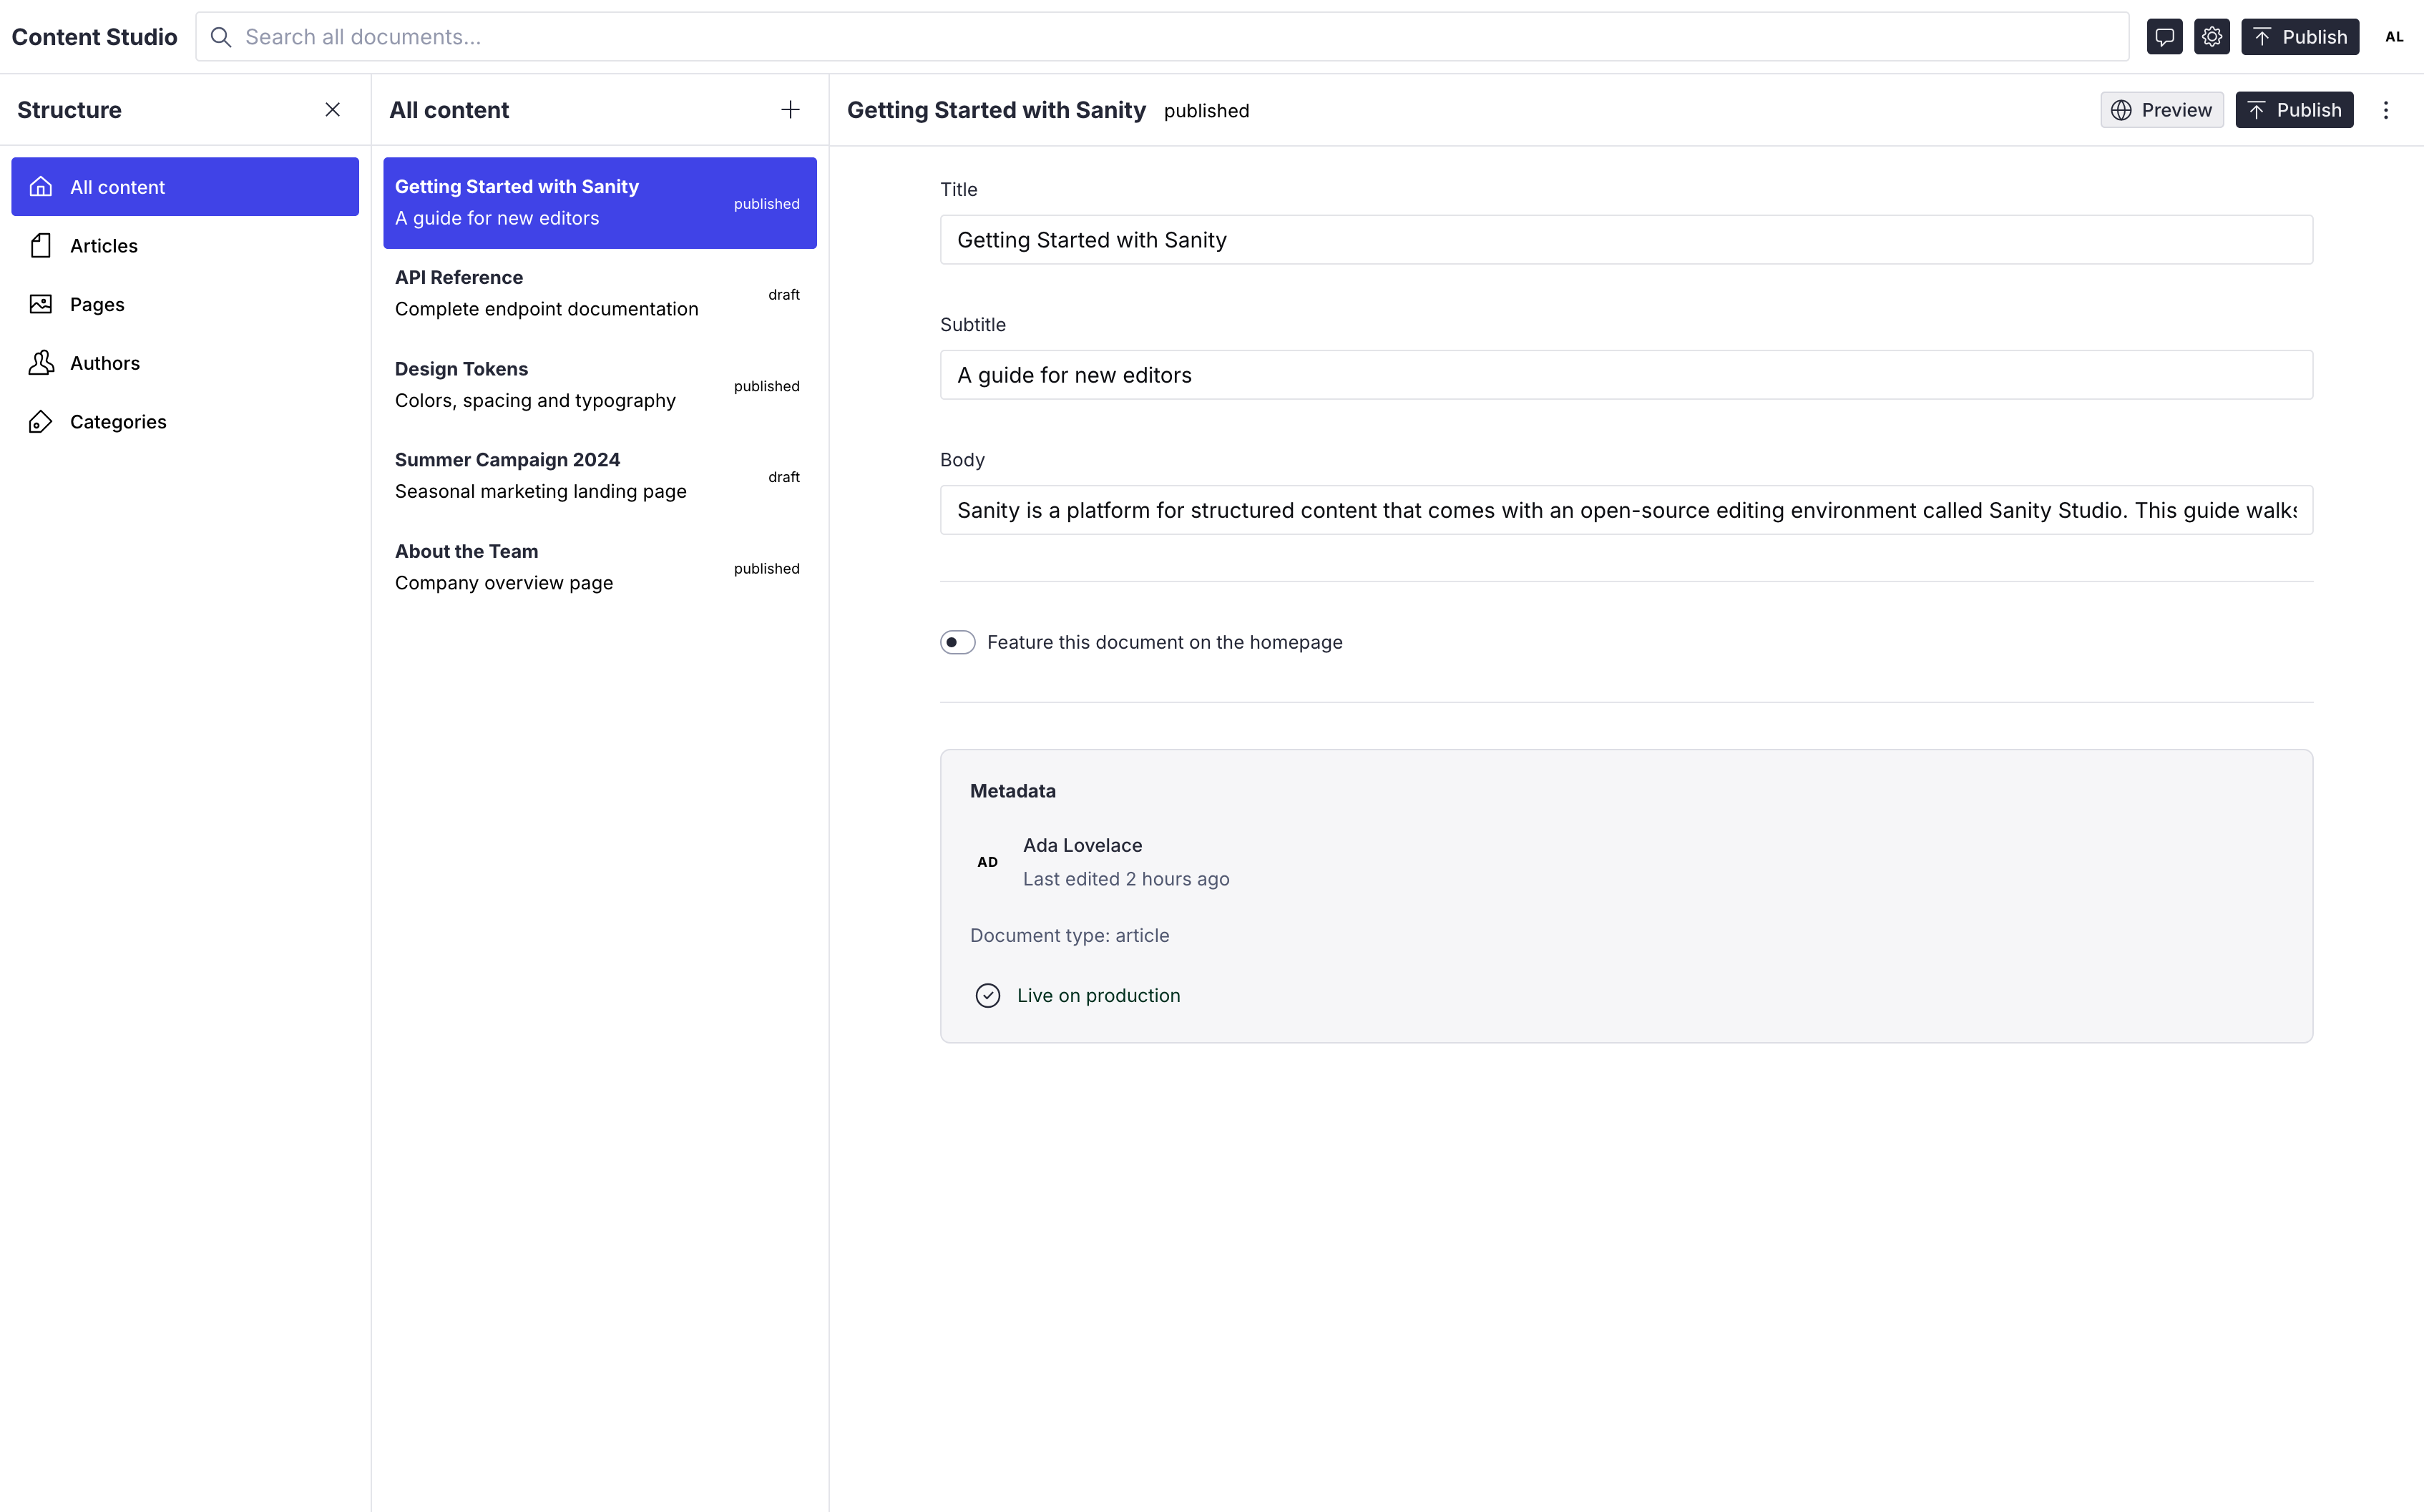
Task: Edit the Title input field
Action: [1626, 240]
